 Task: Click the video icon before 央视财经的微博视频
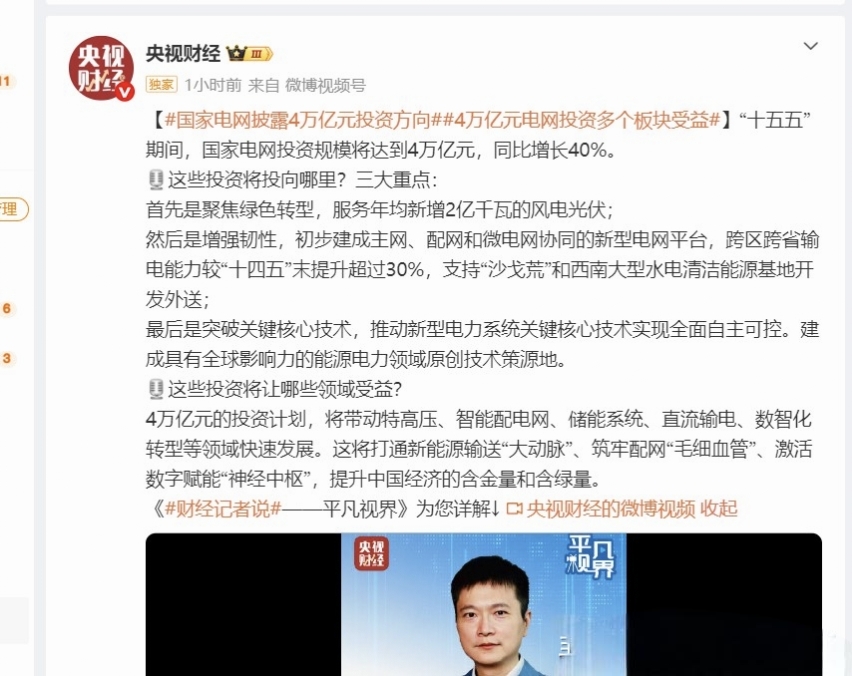[x=514, y=509]
